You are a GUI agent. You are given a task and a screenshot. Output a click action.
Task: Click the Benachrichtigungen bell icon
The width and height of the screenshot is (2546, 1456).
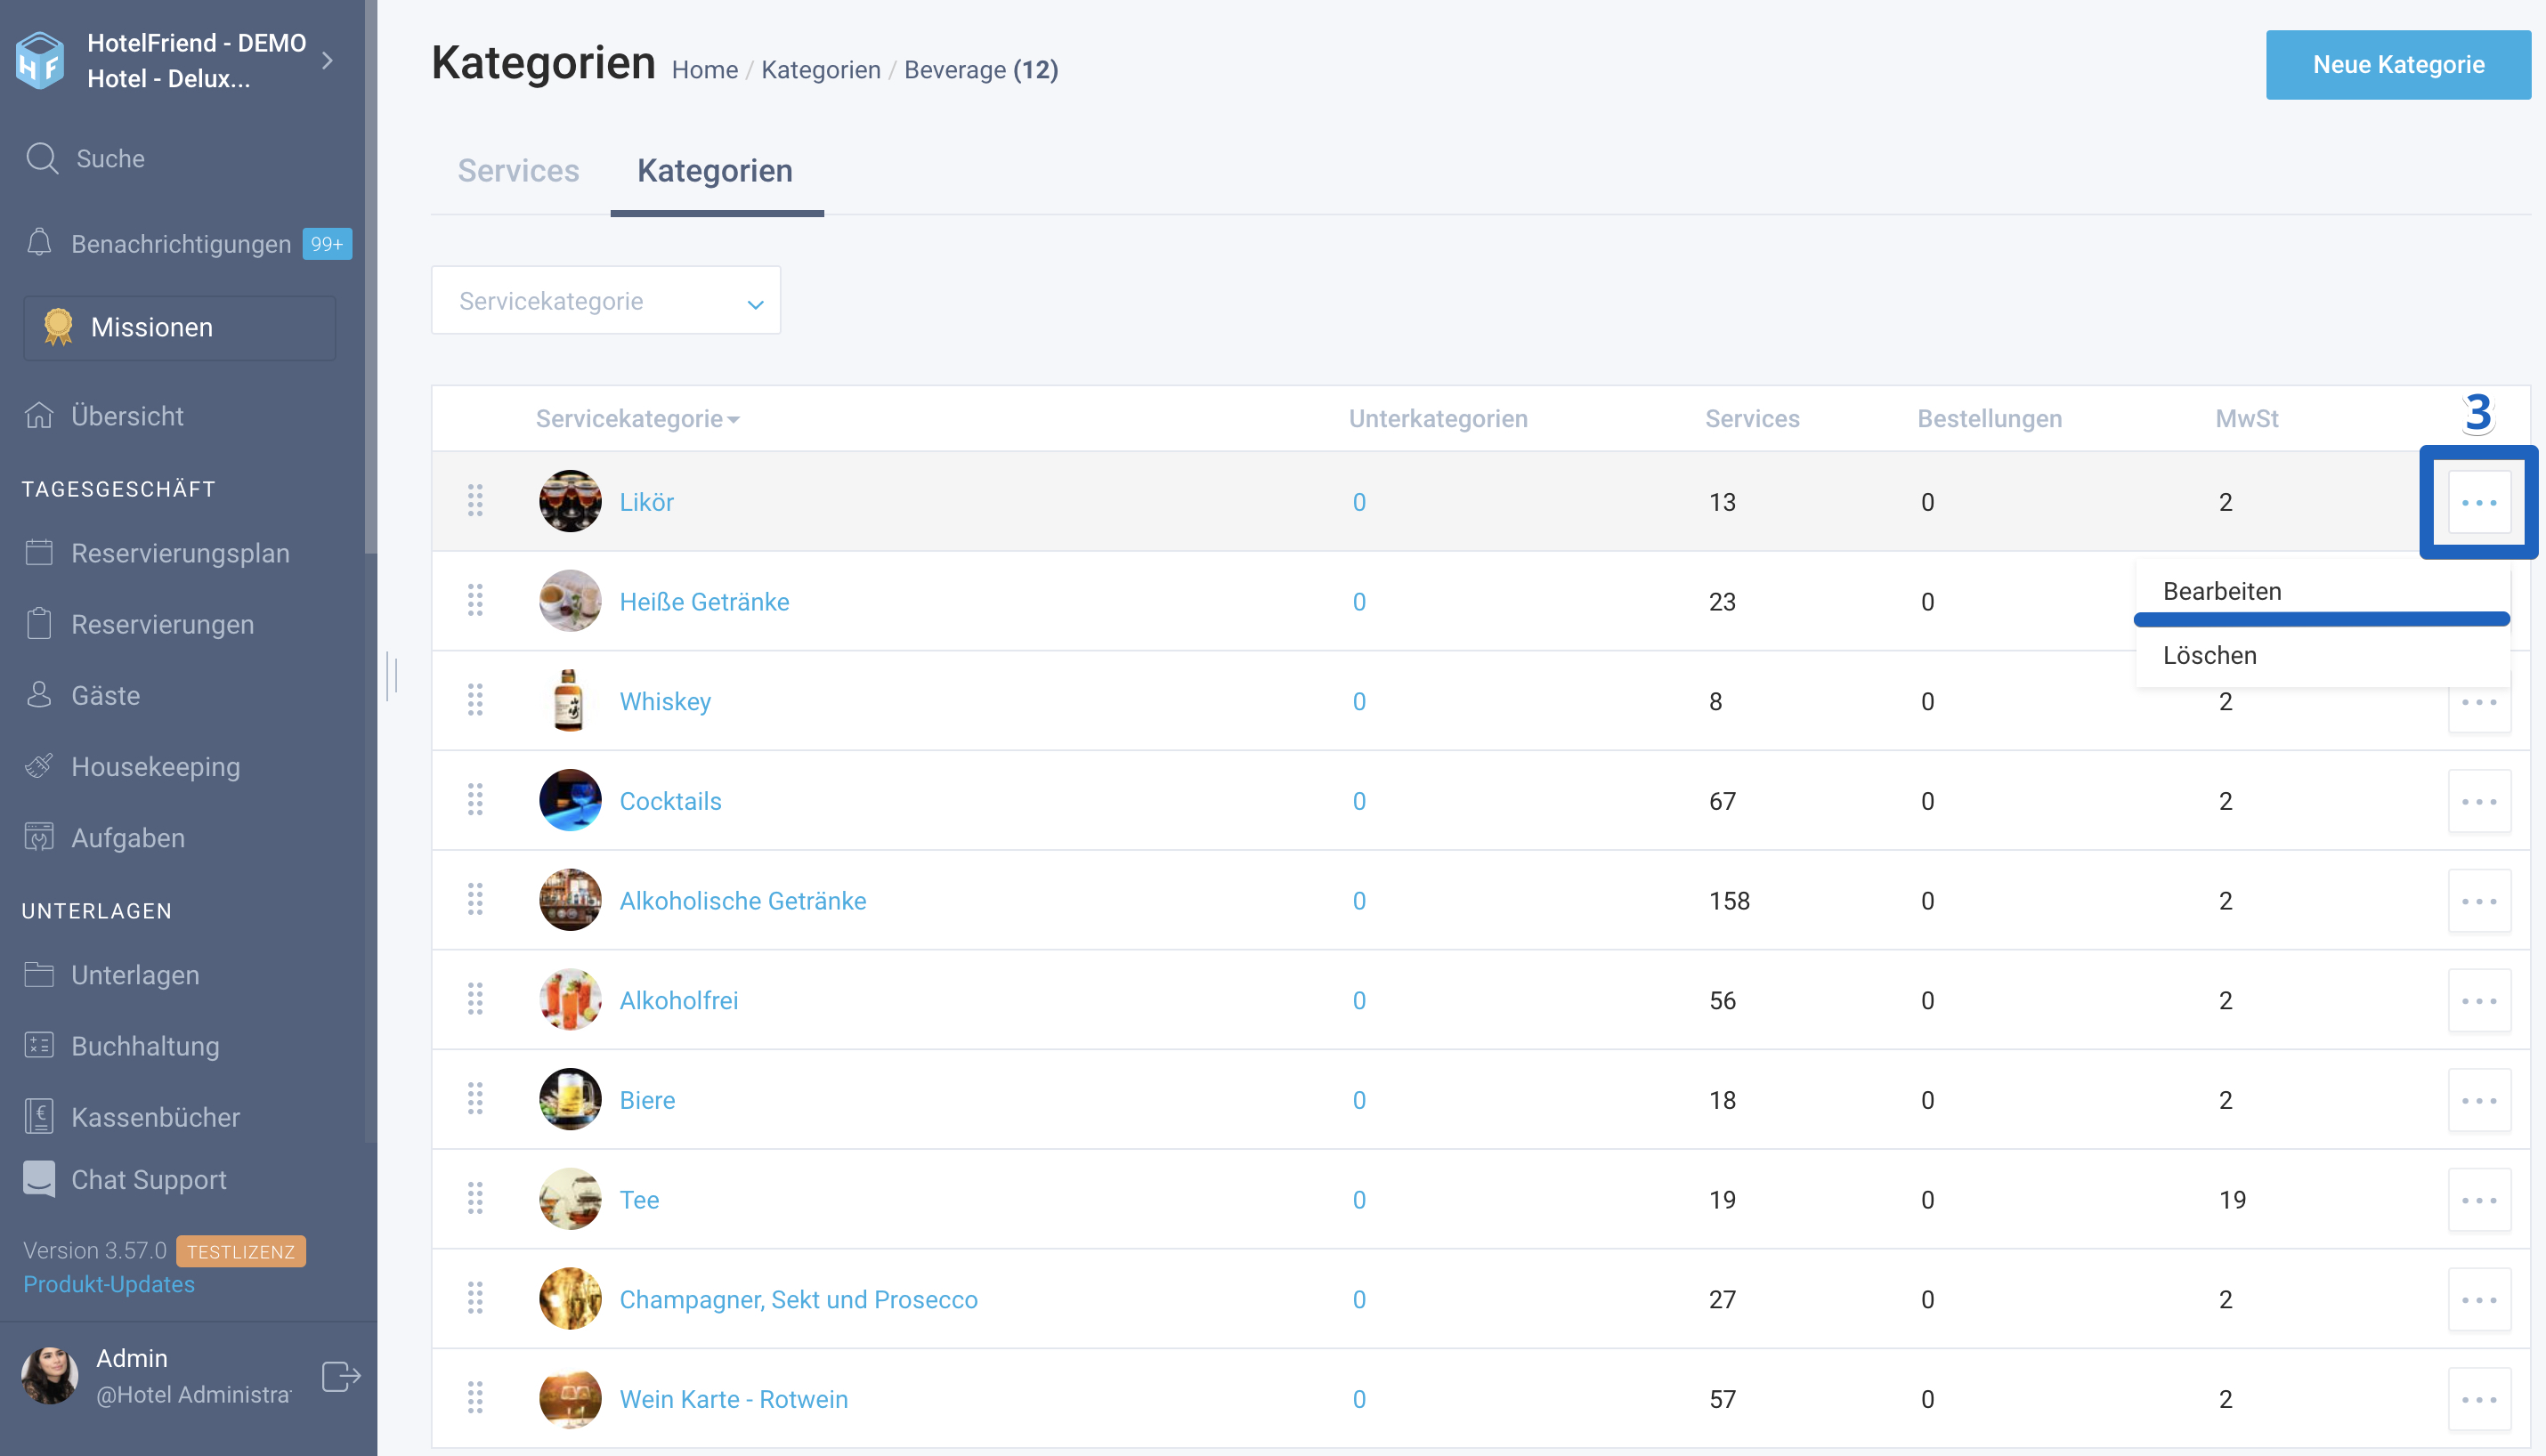(39, 243)
